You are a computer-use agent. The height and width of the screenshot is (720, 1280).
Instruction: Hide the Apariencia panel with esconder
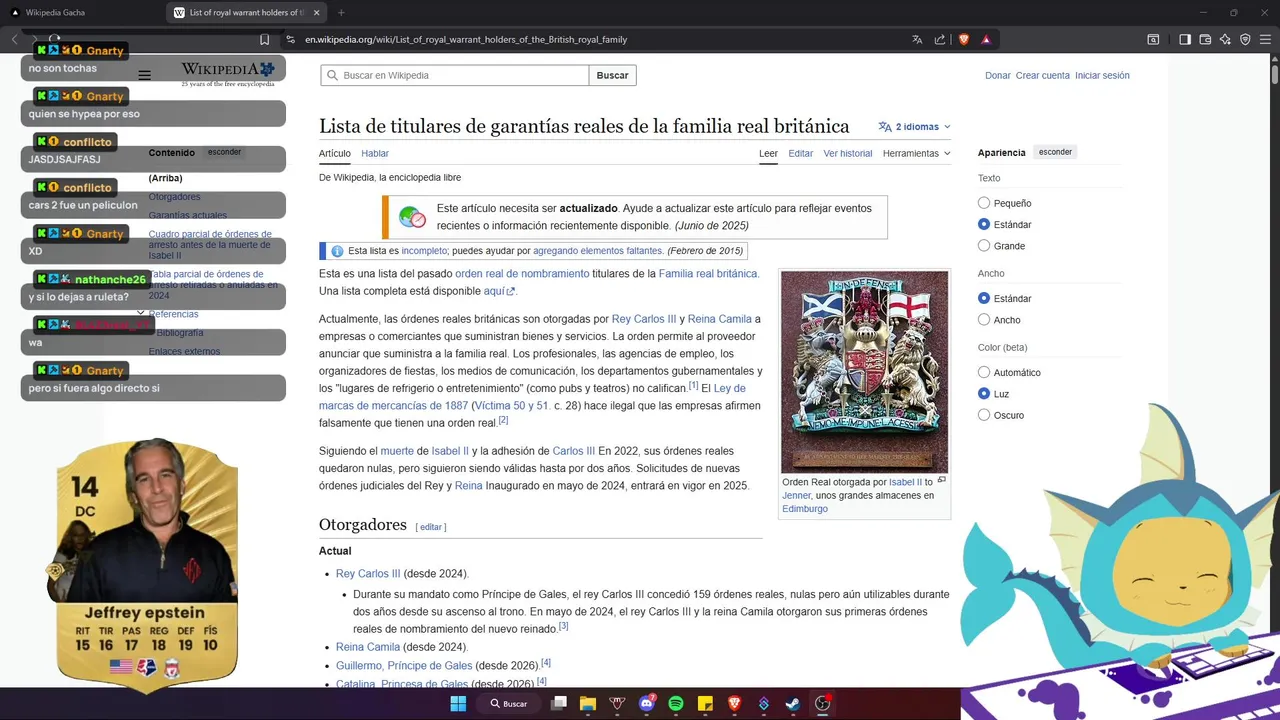click(x=1055, y=152)
